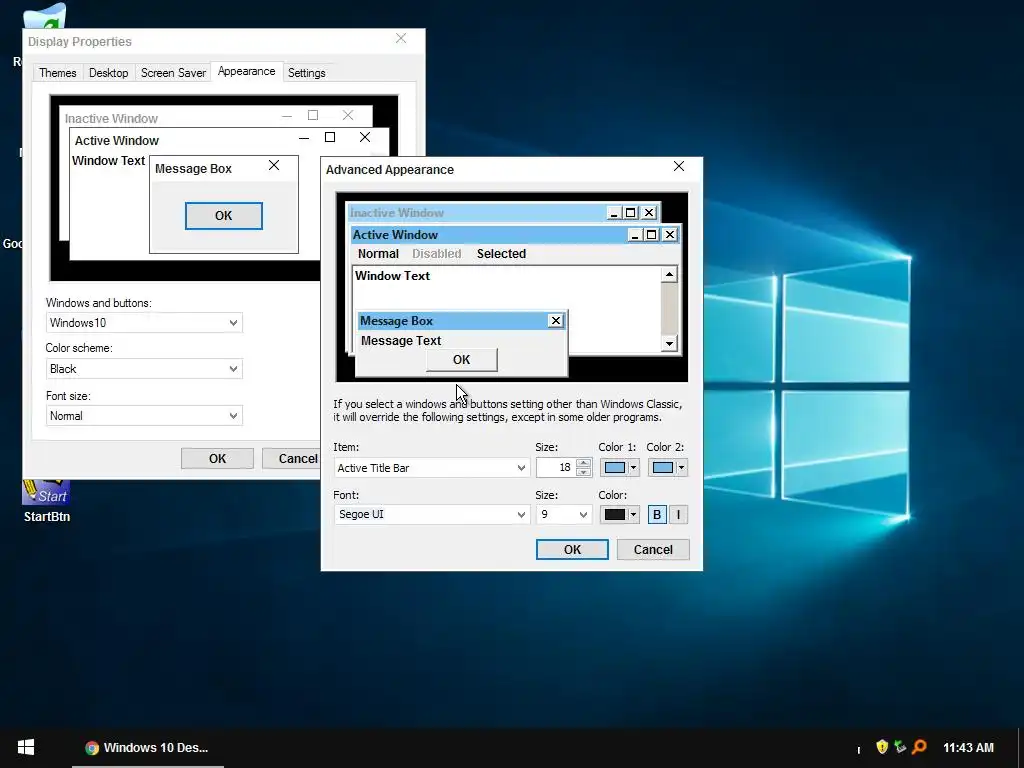Image resolution: width=1024 pixels, height=768 pixels.
Task: Select the Appearance tab
Action: pos(246,71)
